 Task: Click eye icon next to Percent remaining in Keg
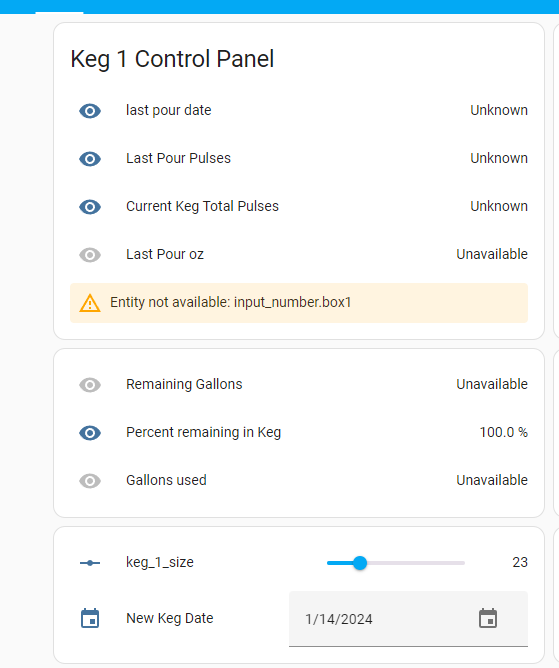coord(90,433)
